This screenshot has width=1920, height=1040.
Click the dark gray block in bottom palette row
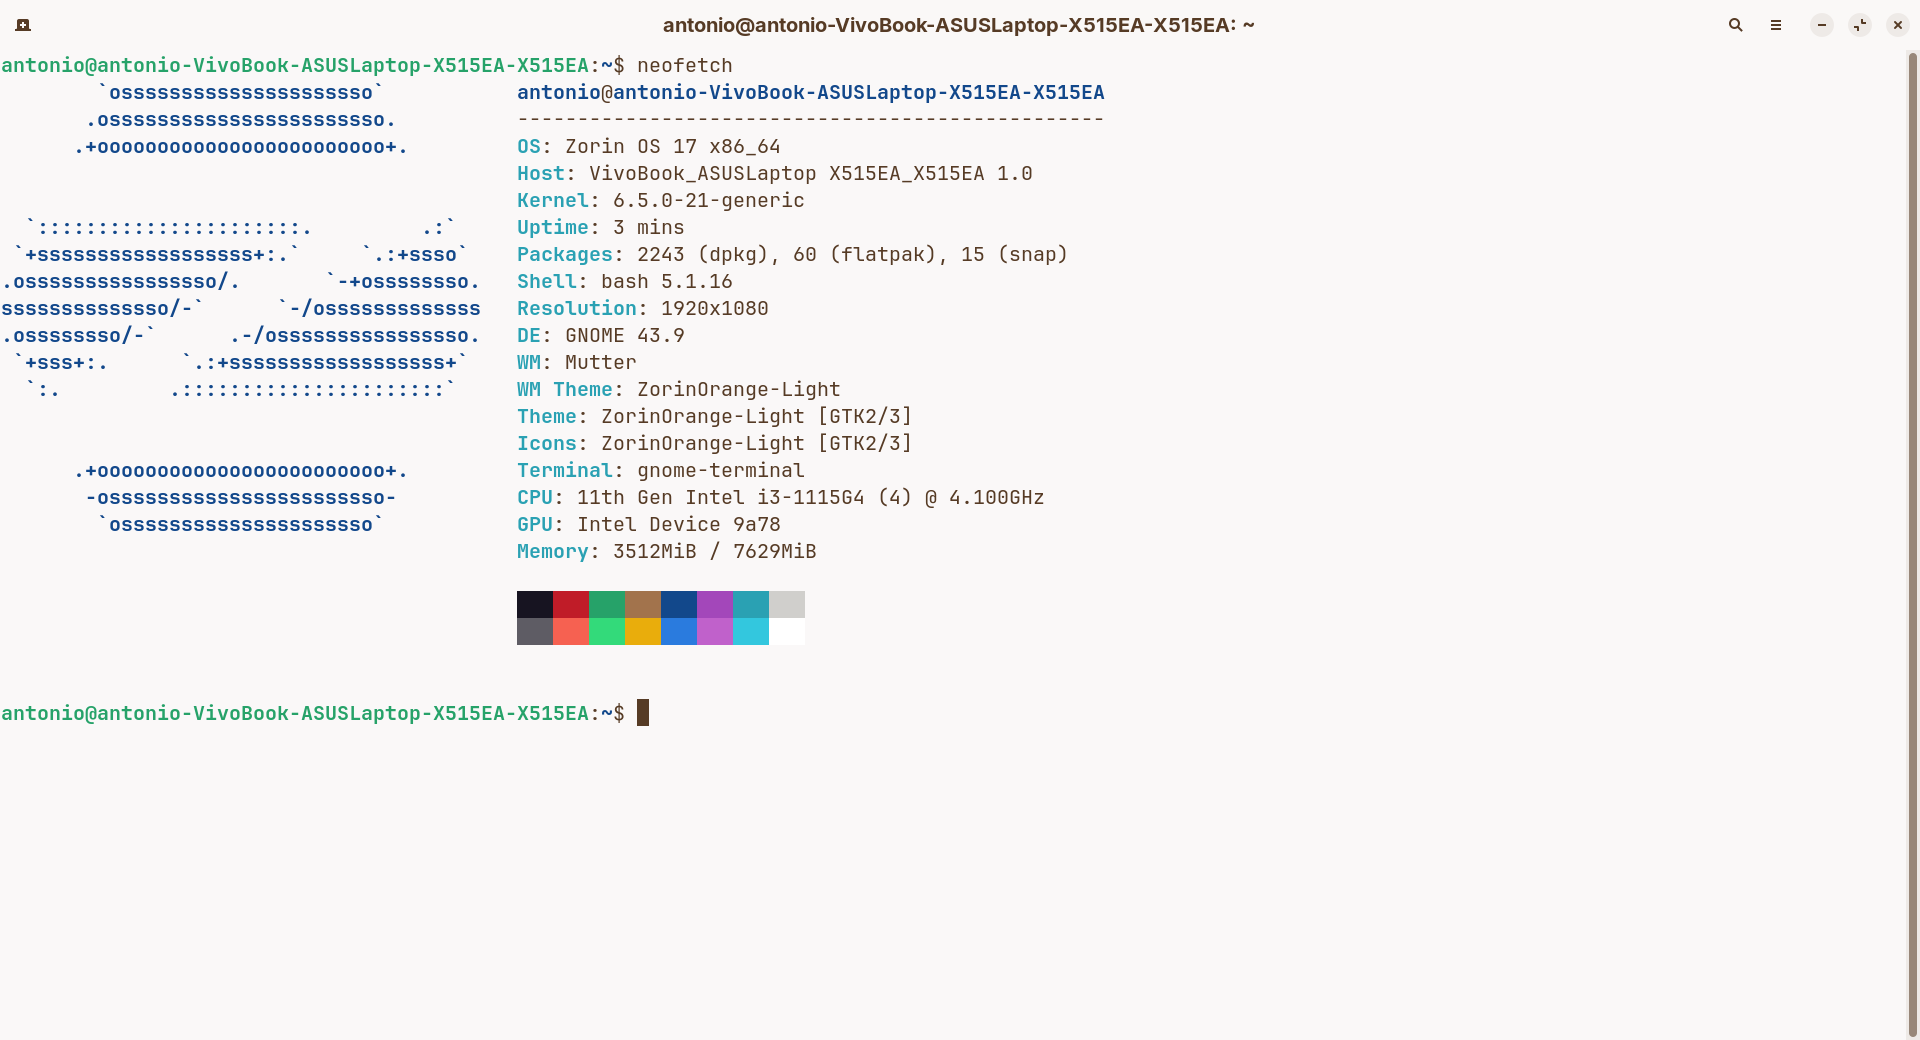tap(535, 631)
